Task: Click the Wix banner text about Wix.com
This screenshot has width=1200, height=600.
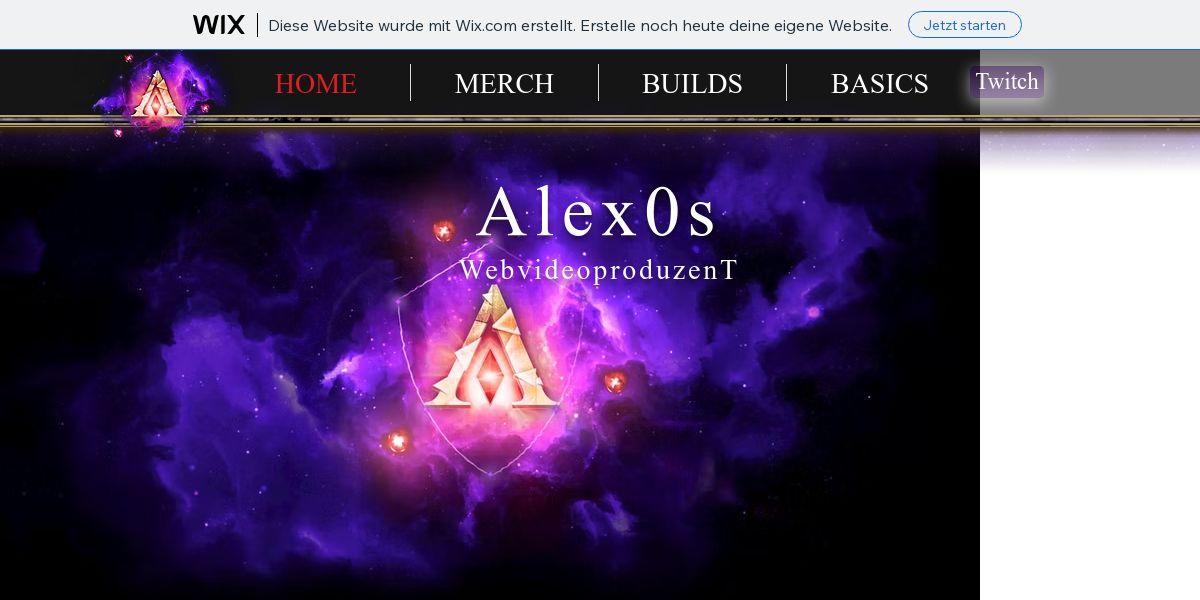Action: pos(580,26)
